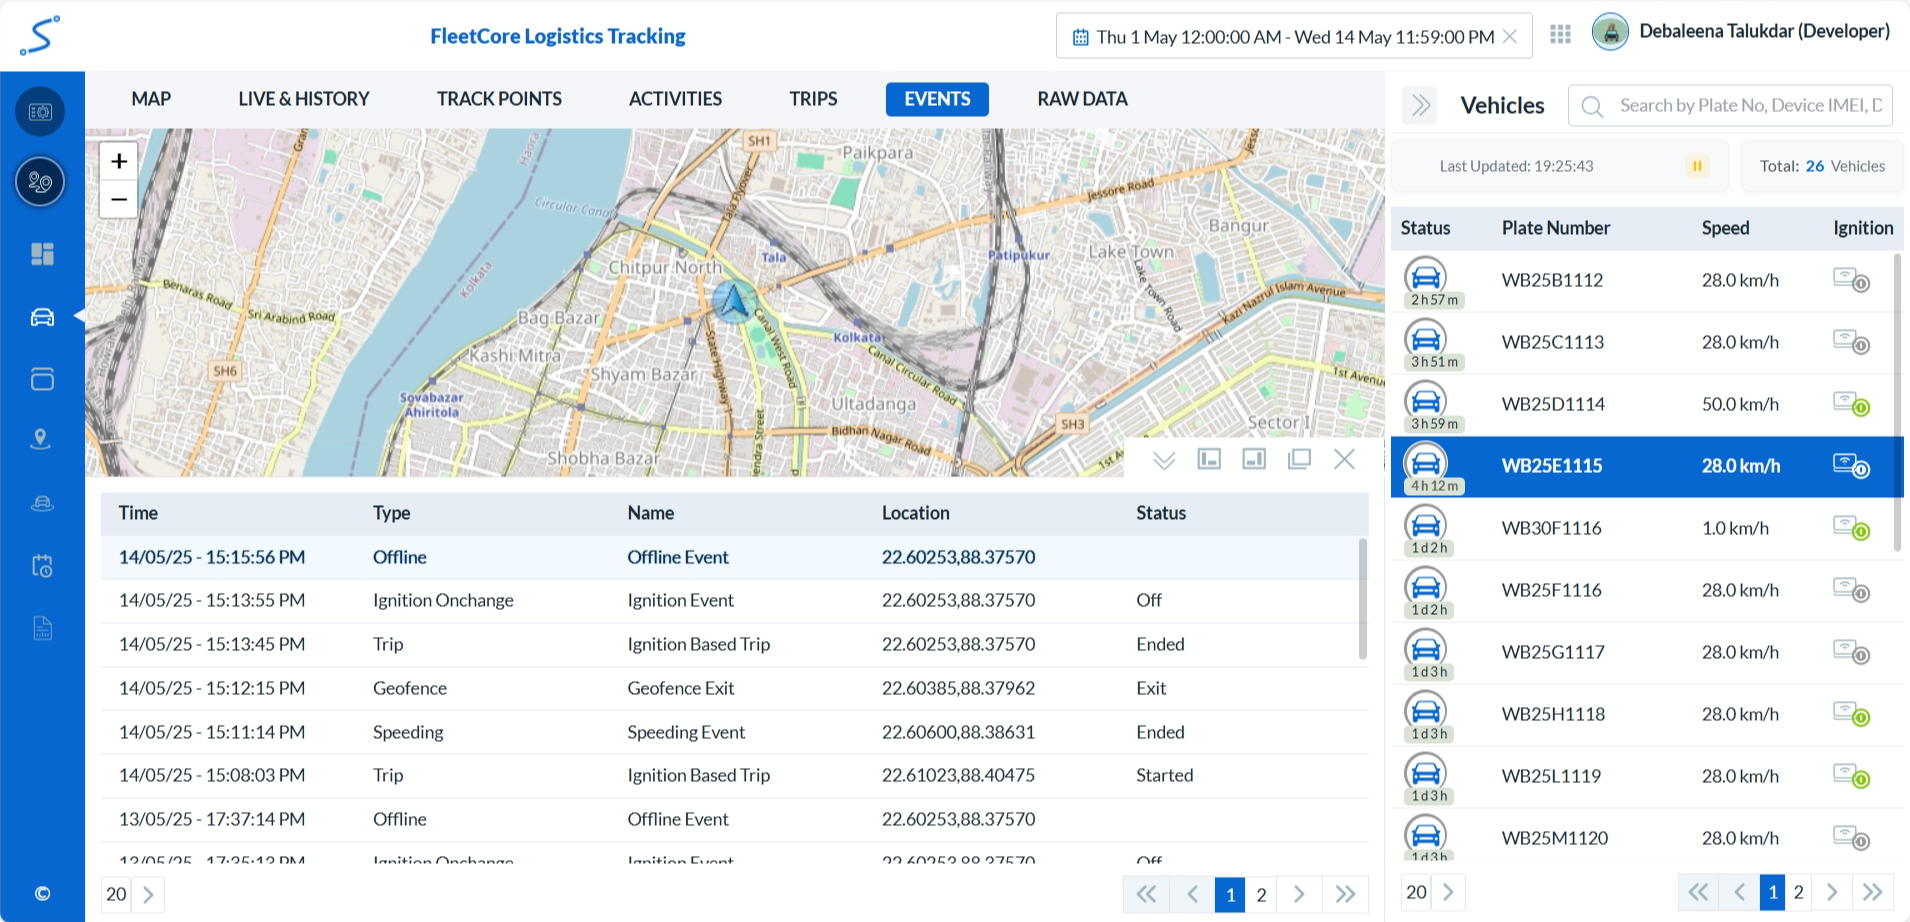Open the dashcam view from the sidebar
Viewport: 1910px width, 922px height.
tap(40, 503)
